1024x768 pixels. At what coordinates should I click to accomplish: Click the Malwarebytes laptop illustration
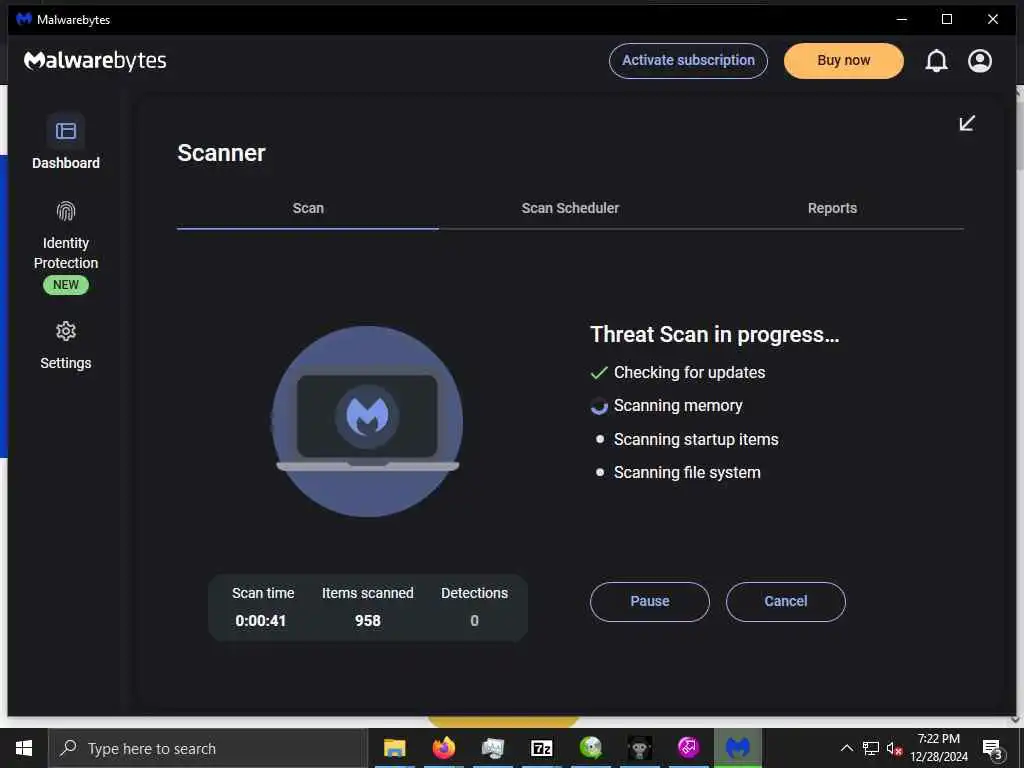367,421
